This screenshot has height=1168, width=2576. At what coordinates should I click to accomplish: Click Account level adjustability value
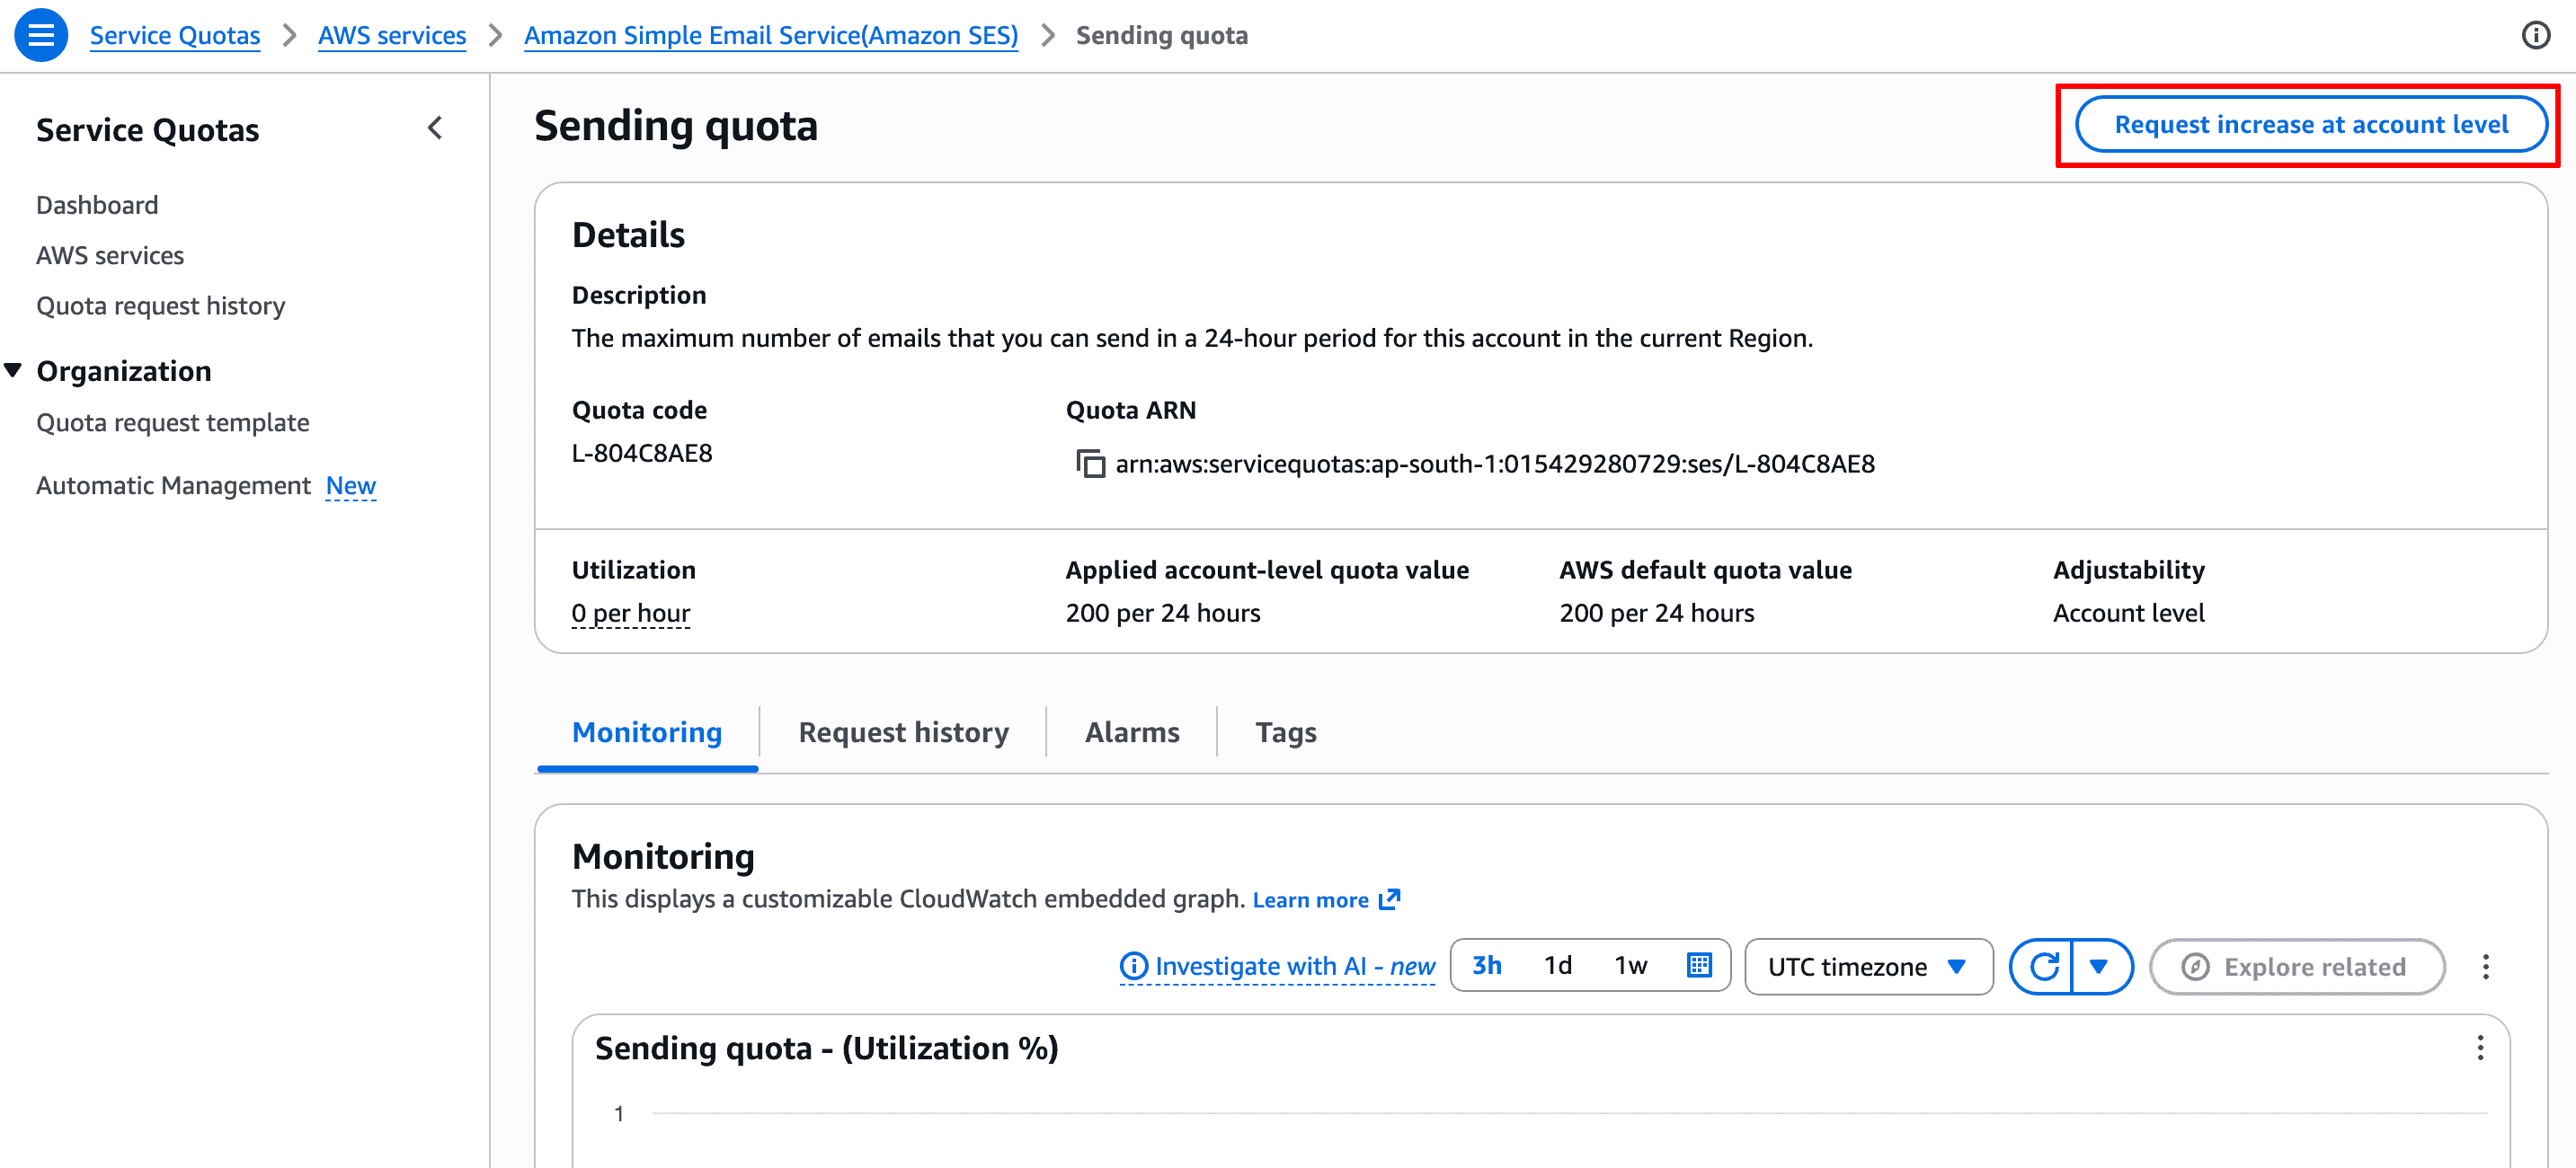click(2129, 613)
